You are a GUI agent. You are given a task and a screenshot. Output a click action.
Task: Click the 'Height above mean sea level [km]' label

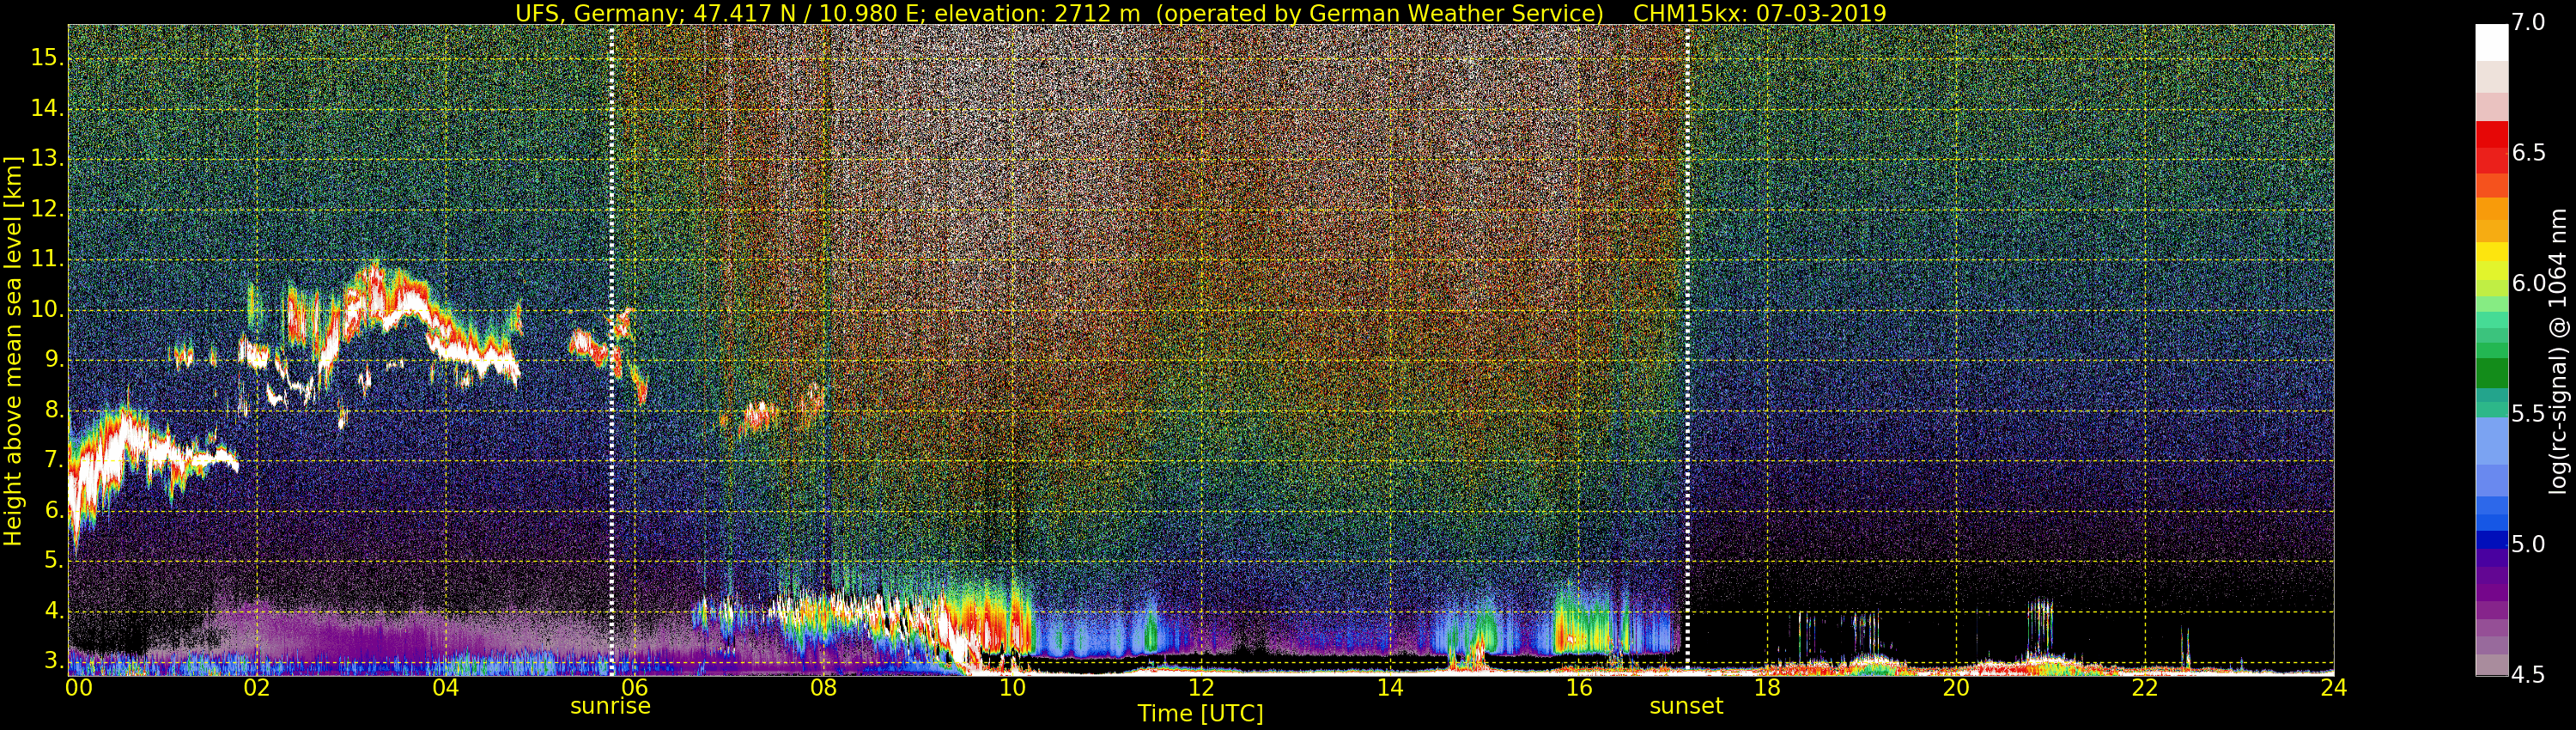[13, 351]
